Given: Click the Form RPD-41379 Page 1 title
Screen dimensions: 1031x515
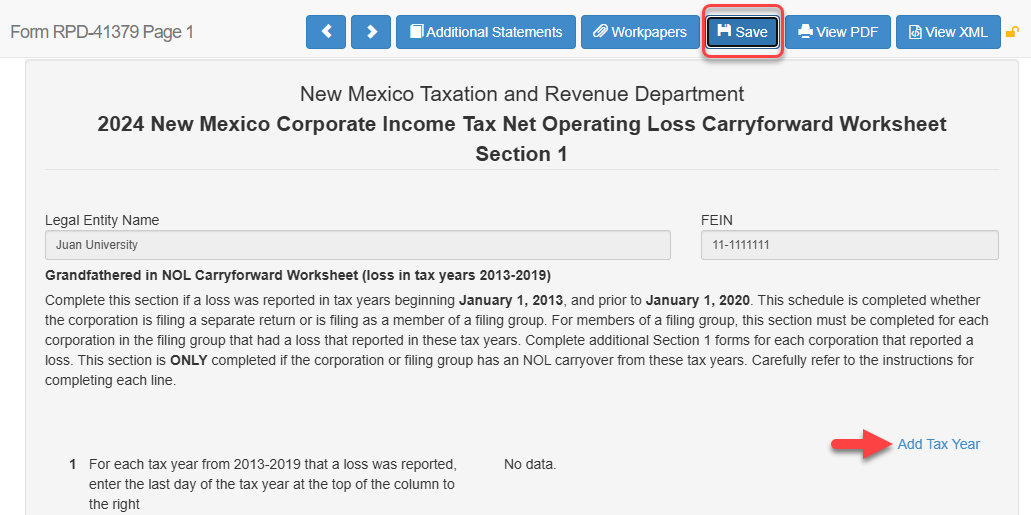Looking at the screenshot, I should tap(102, 32).
